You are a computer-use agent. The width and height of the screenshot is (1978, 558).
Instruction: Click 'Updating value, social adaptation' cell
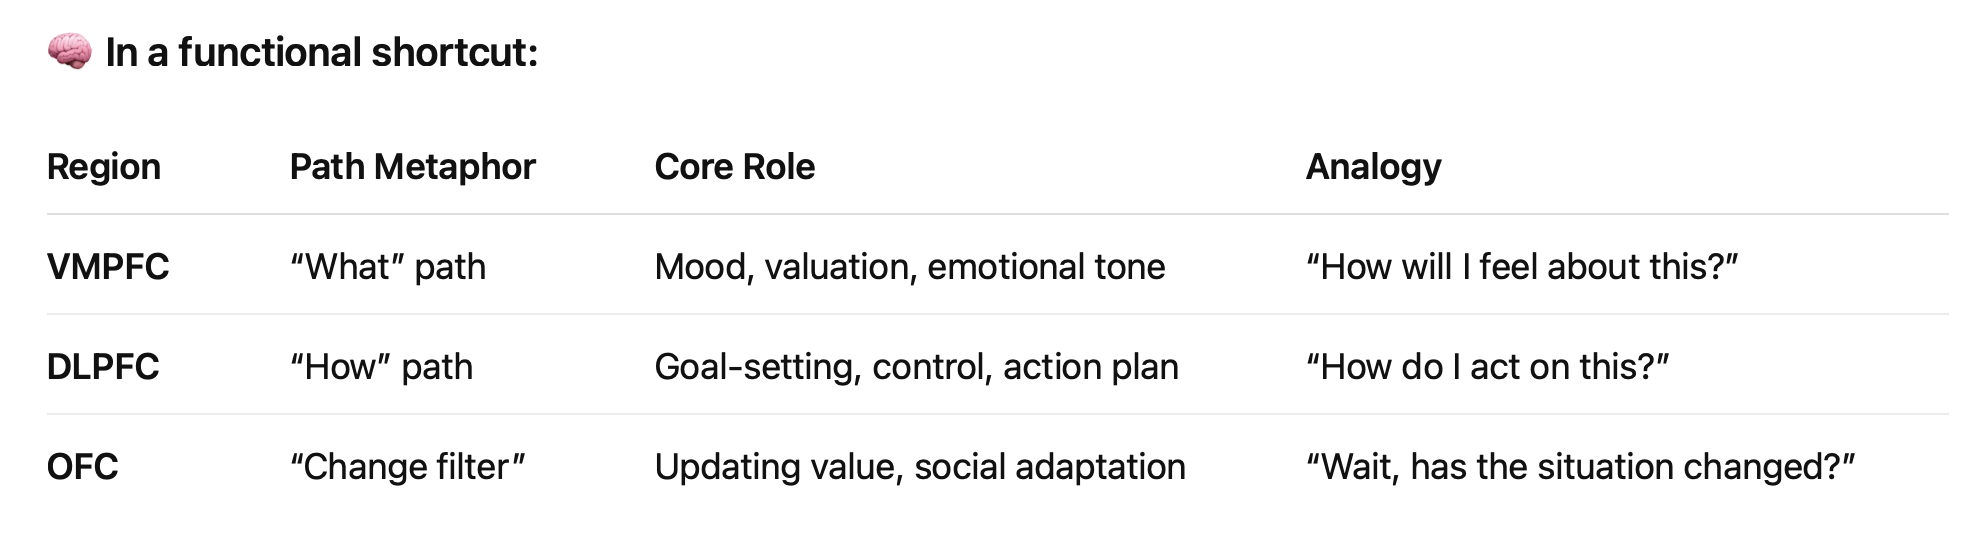920,467
